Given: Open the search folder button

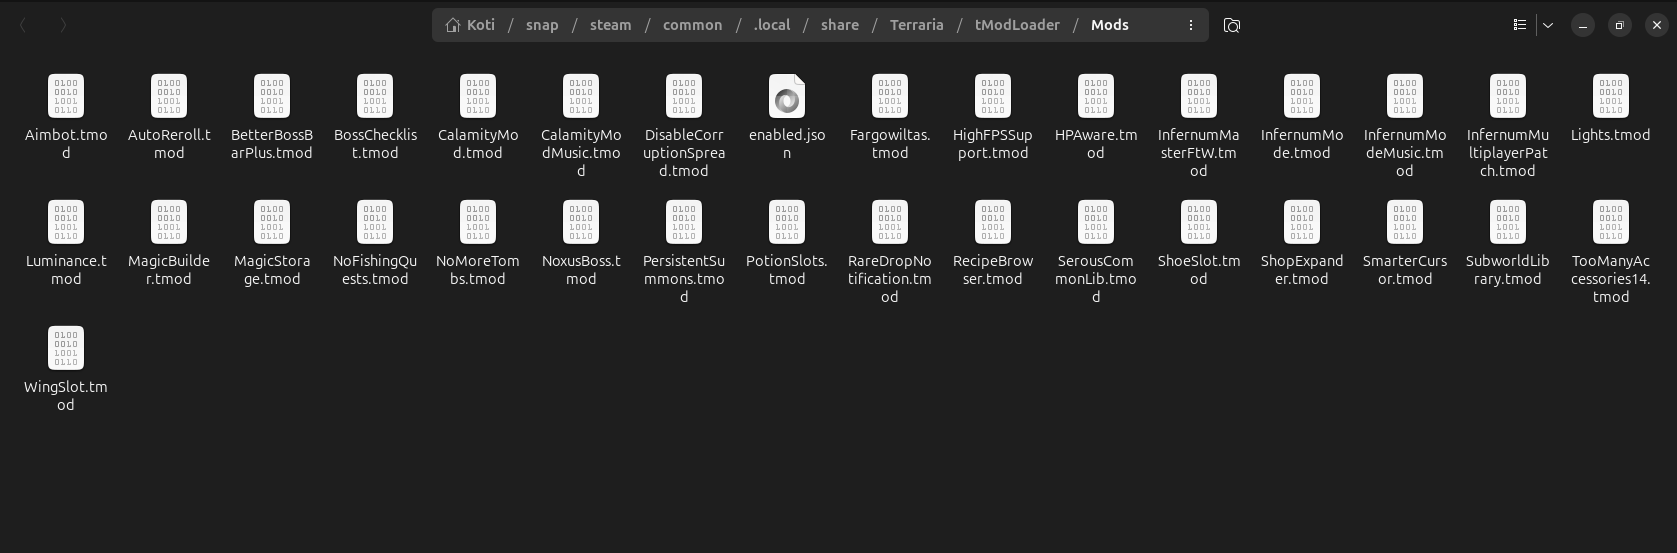Looking at the screenshot, I should coord(1232,25).
